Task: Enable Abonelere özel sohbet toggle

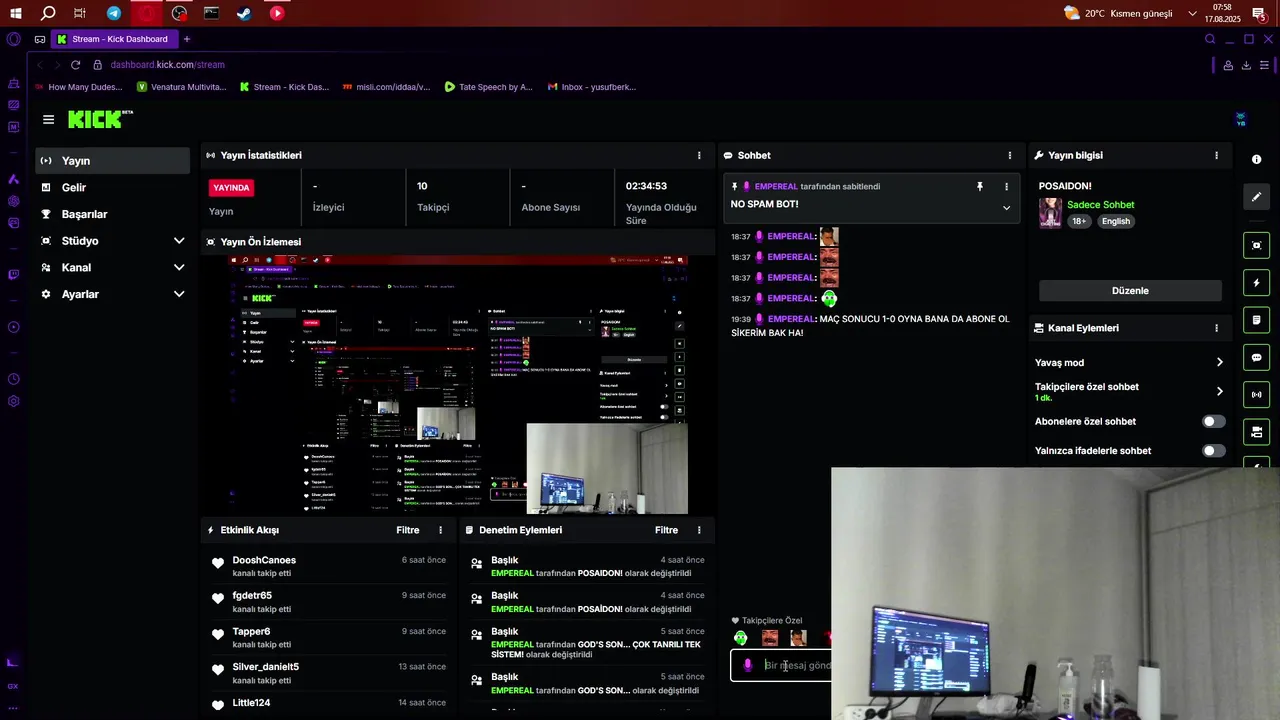Action: point(1213,421)
